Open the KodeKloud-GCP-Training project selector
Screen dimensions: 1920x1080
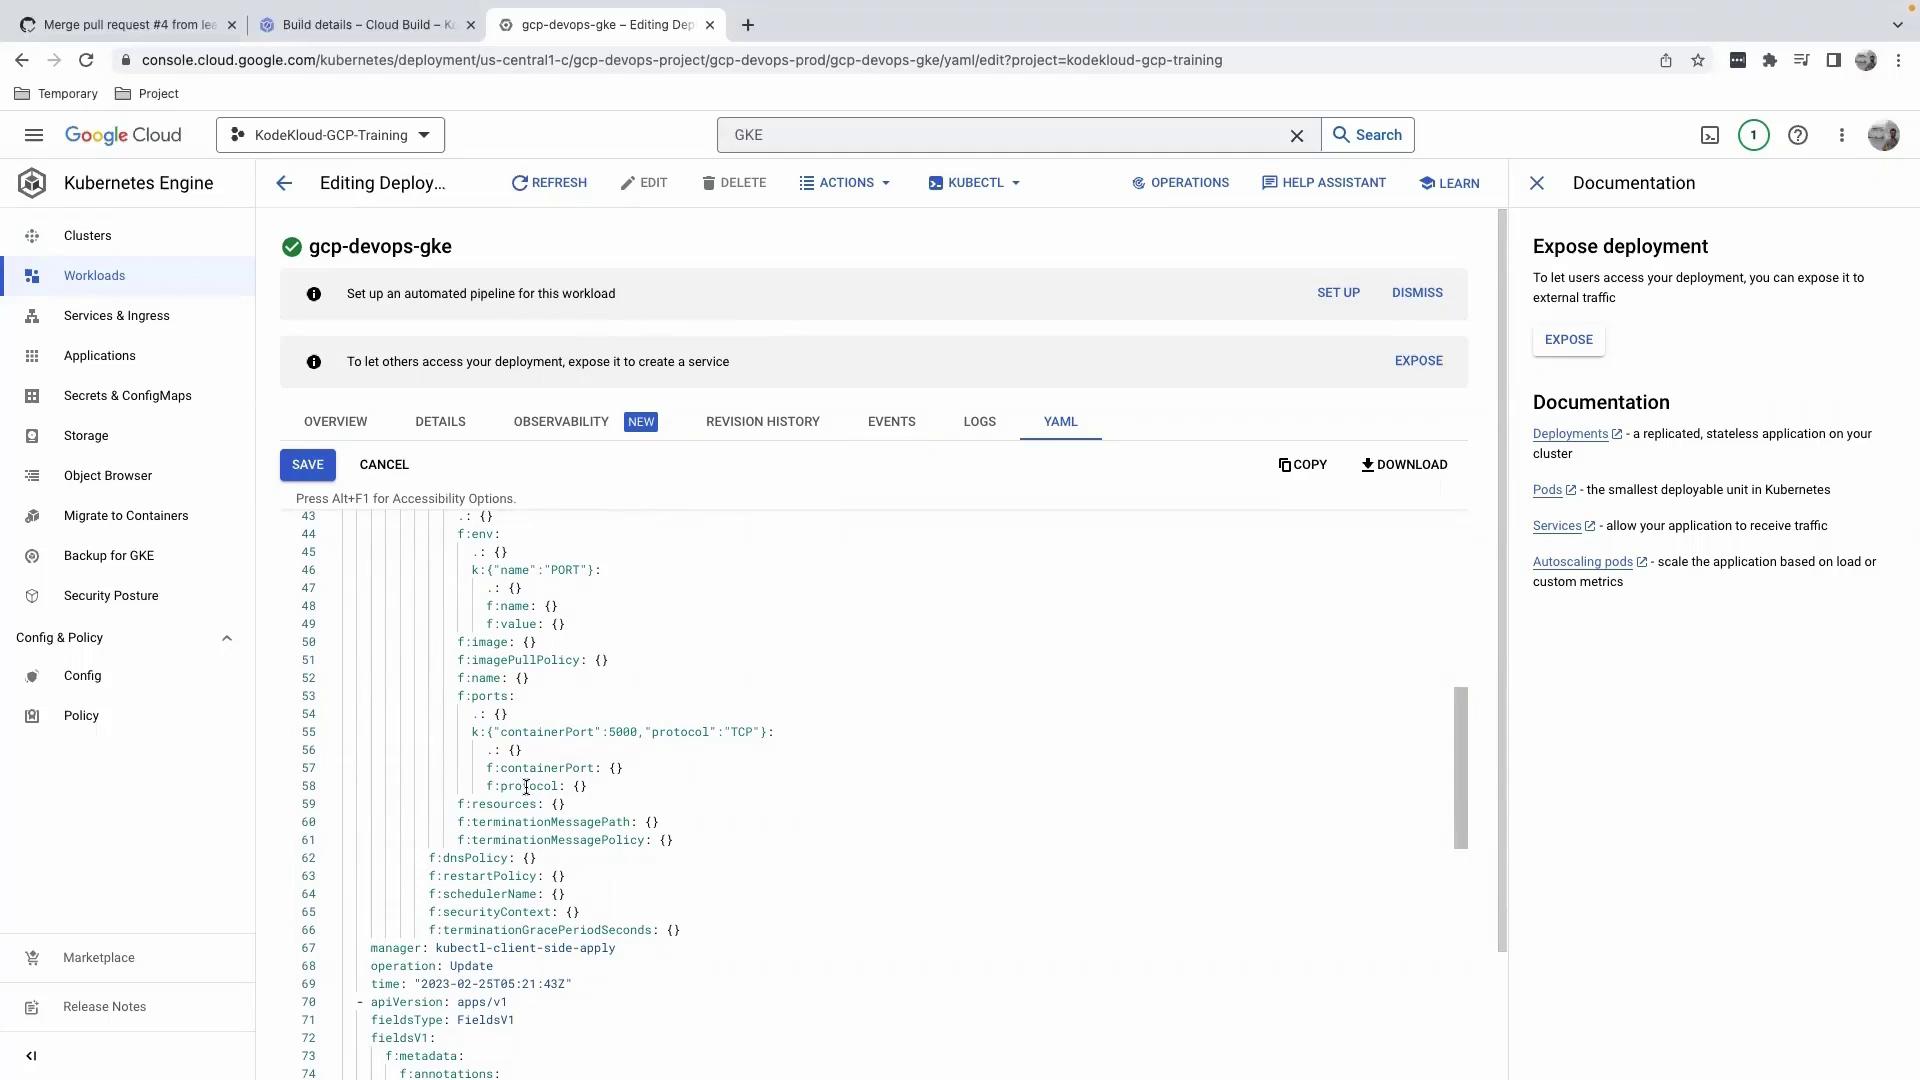[330, 135]
